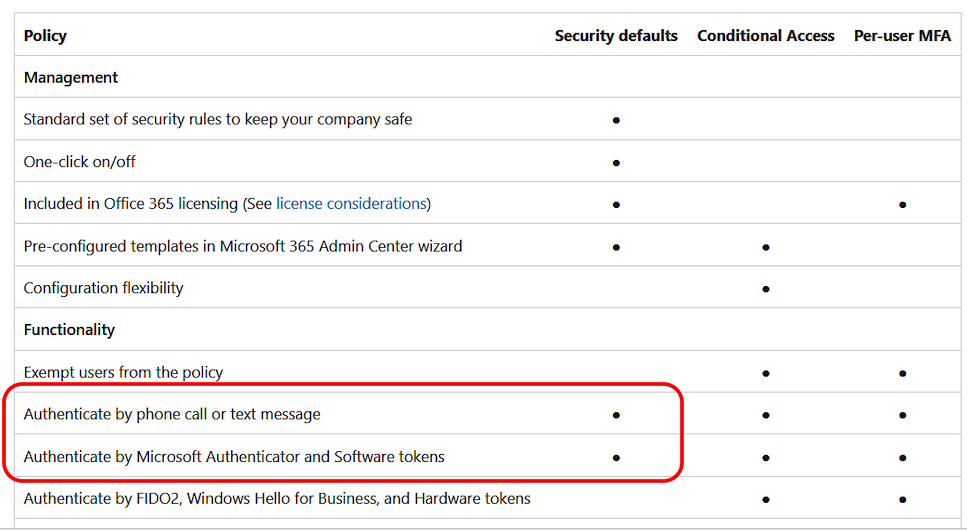967x530 pixels.
Task: Select 'Pre-configured templates in Microsoft 365' row text
Action: (243, 246)
